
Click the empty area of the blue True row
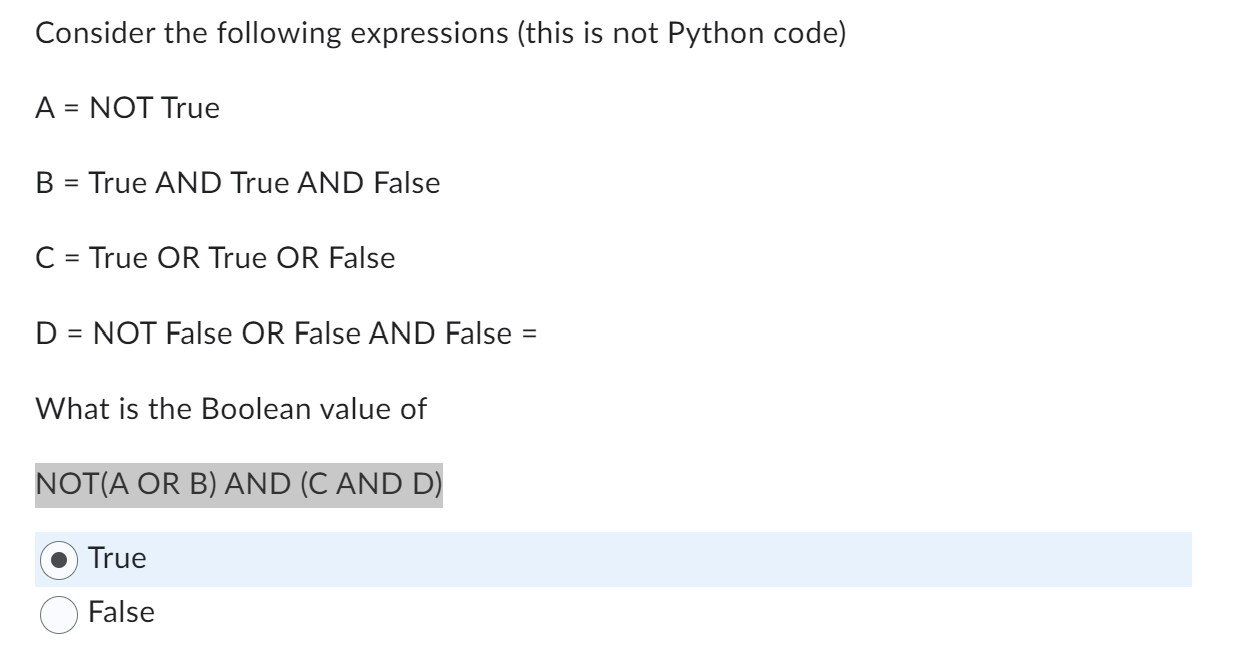668,559
